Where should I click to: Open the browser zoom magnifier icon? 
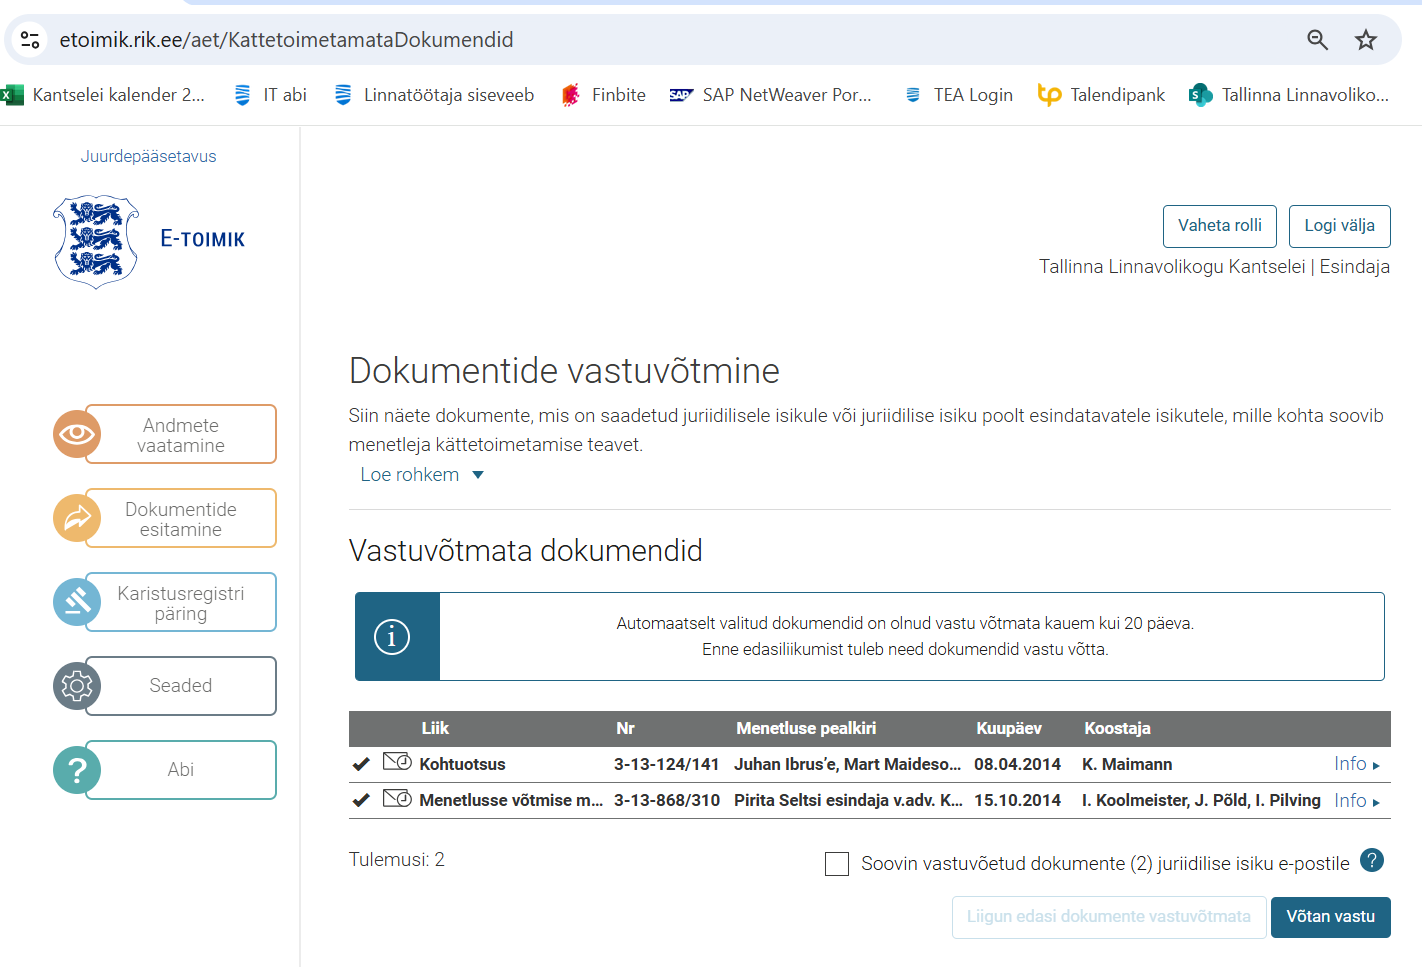1317,40
